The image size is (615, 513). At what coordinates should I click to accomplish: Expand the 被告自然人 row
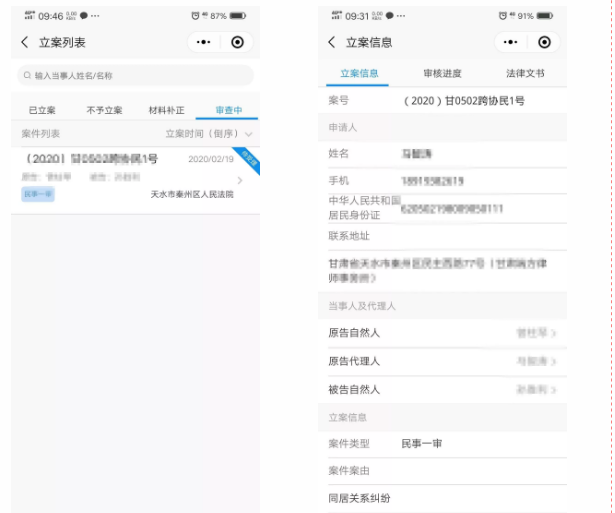(440, 389)
